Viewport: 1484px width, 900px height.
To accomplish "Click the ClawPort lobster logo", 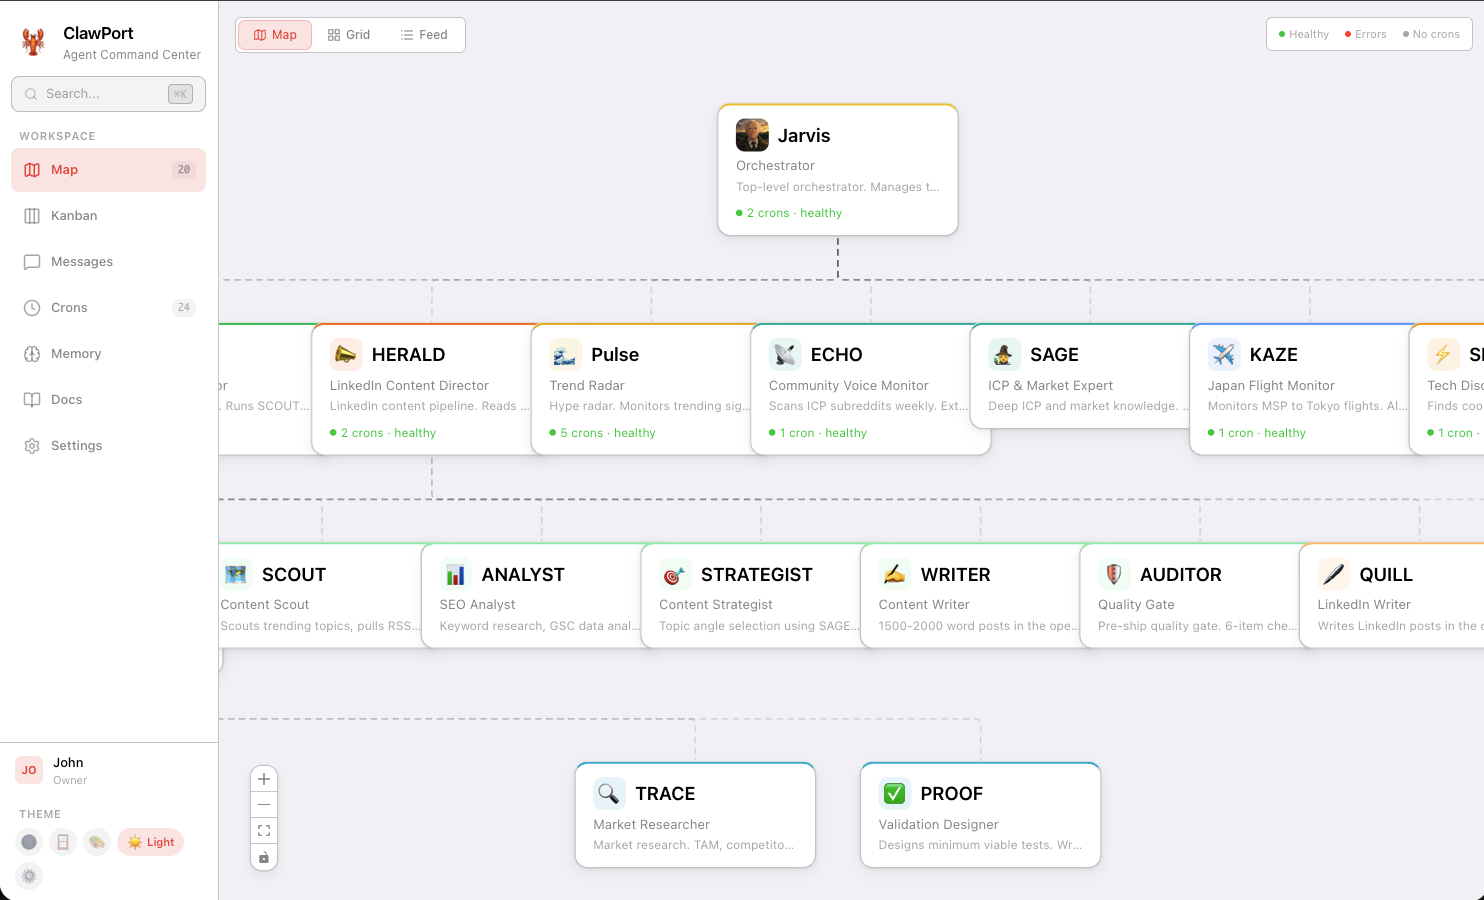I will (x=33, y=41).
